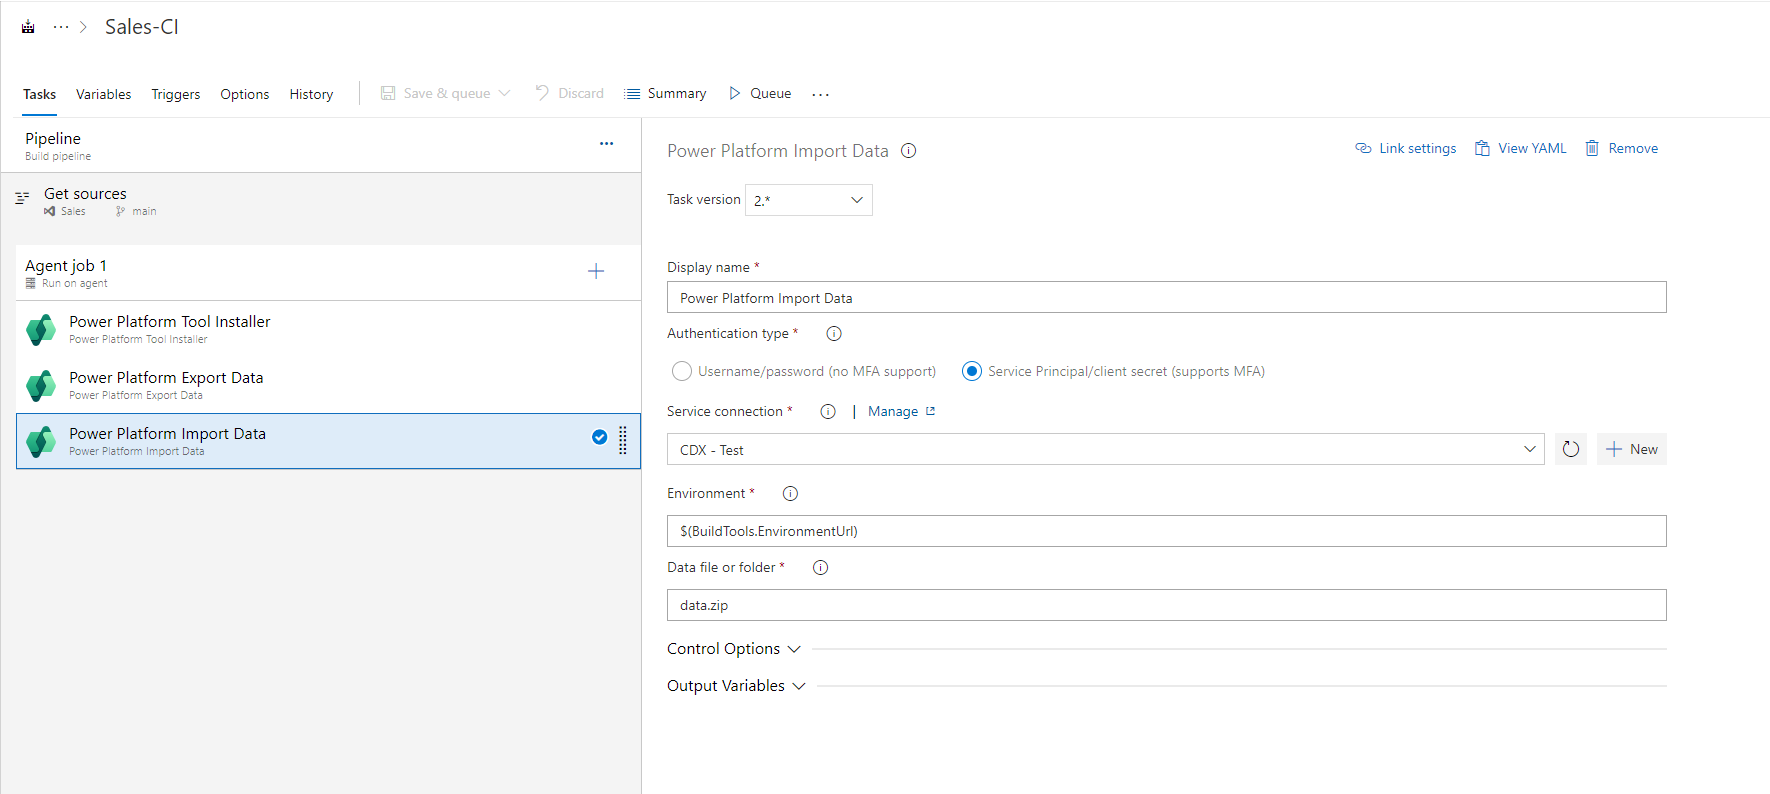Image resolution: width=1770 pixels, height=794 pixels.
Task: Switch to the Tasks tab
Action: (x=40, y=94)
